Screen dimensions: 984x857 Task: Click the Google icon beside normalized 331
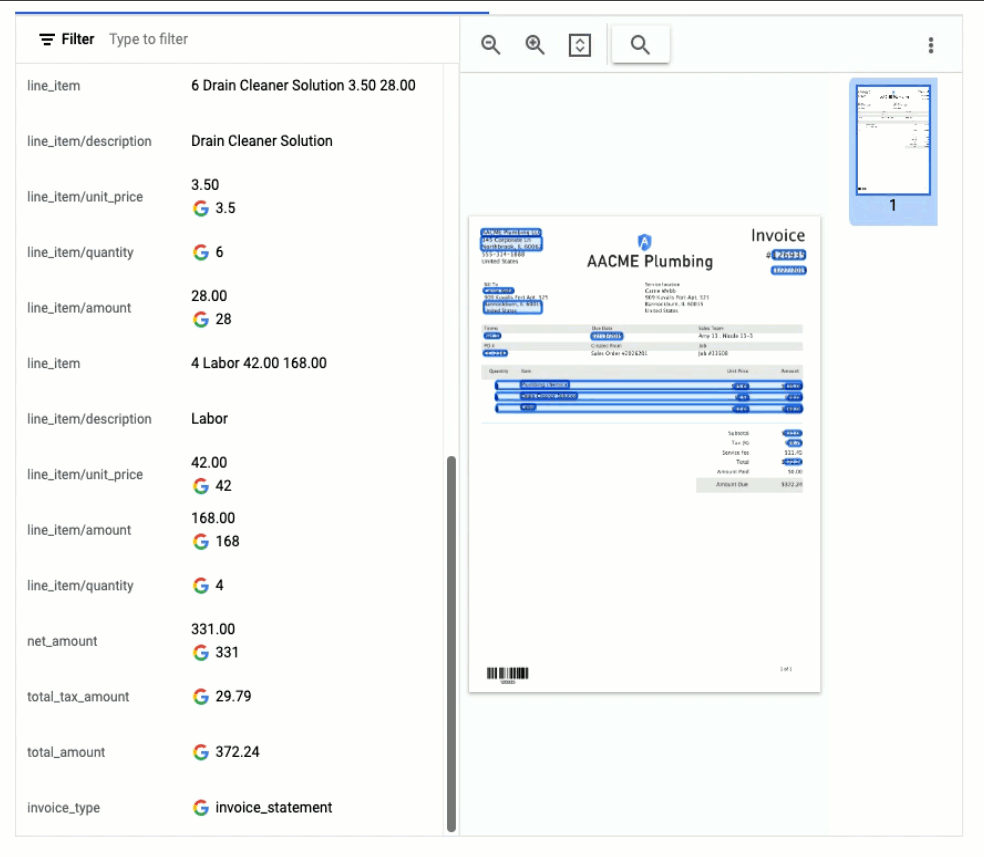click(x=201, y=652)
